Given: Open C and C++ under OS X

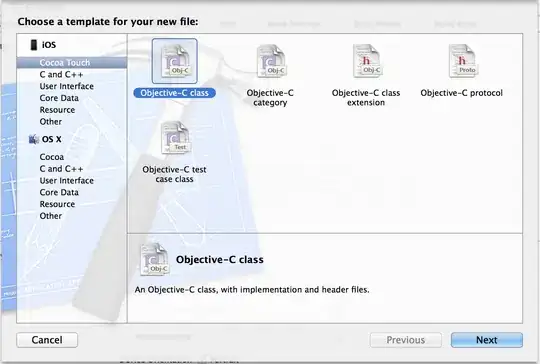Looking at the screenshot, I should click(x=61, y=169).
